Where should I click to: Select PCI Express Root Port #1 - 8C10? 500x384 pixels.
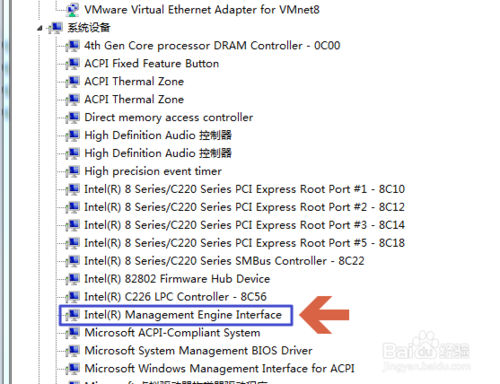pos(244,189)
